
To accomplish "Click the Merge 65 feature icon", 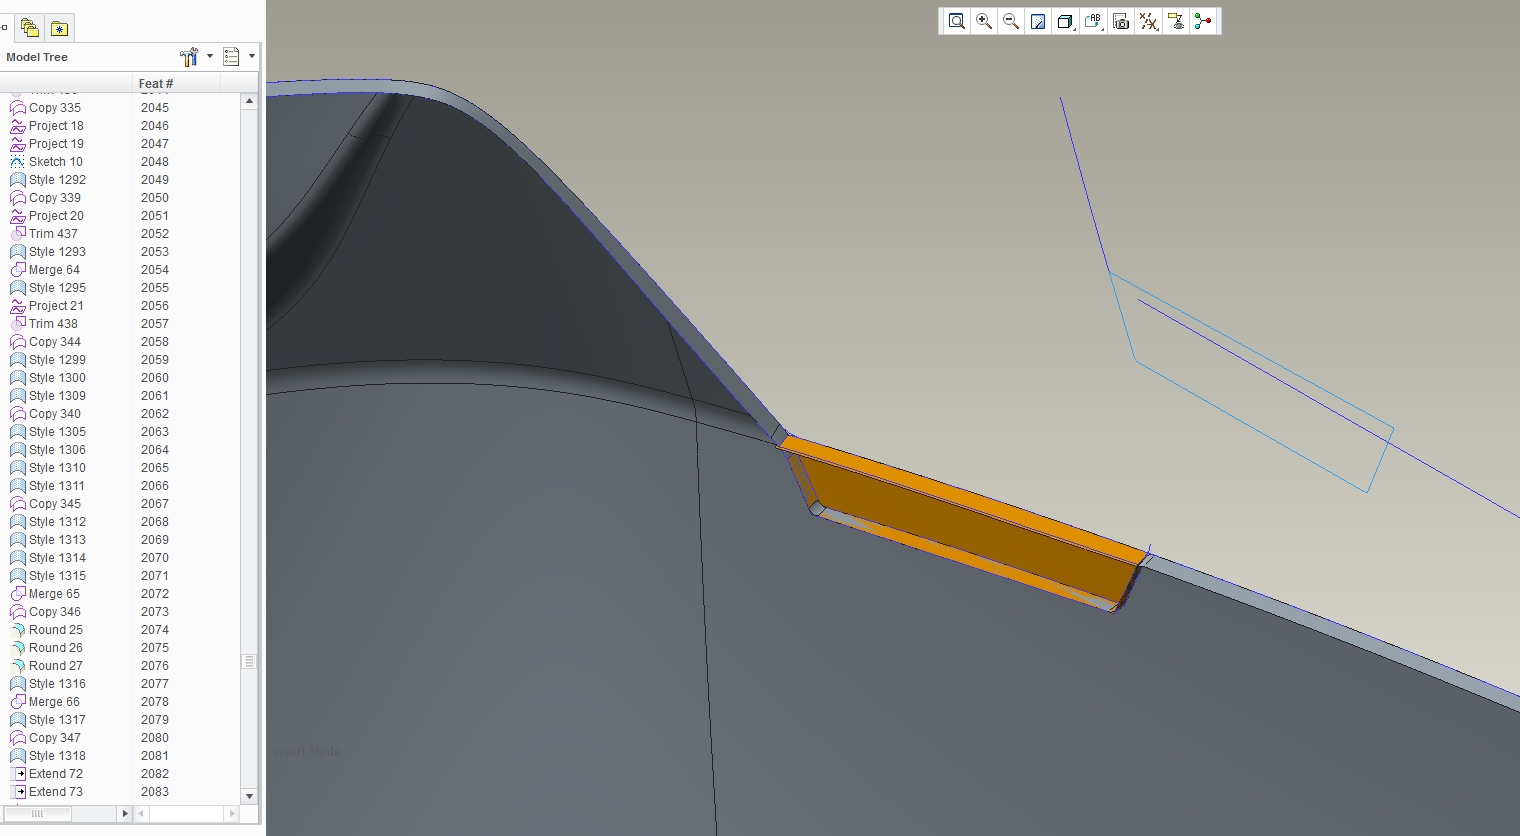I will pos(18,594).
